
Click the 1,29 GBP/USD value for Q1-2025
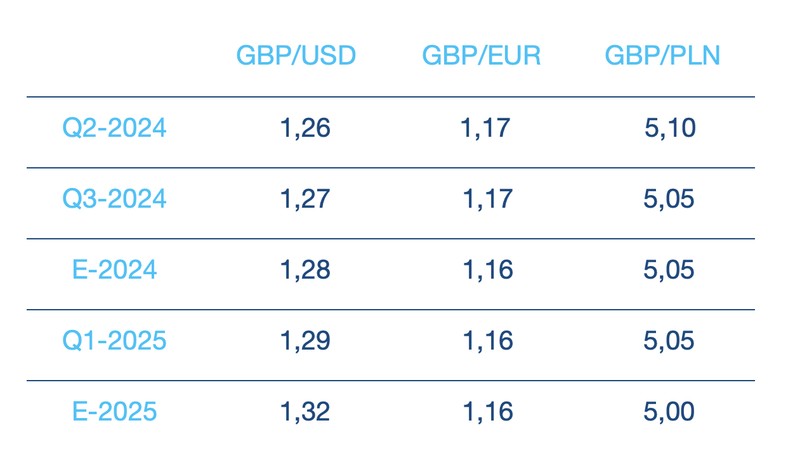tap(305, 341)
